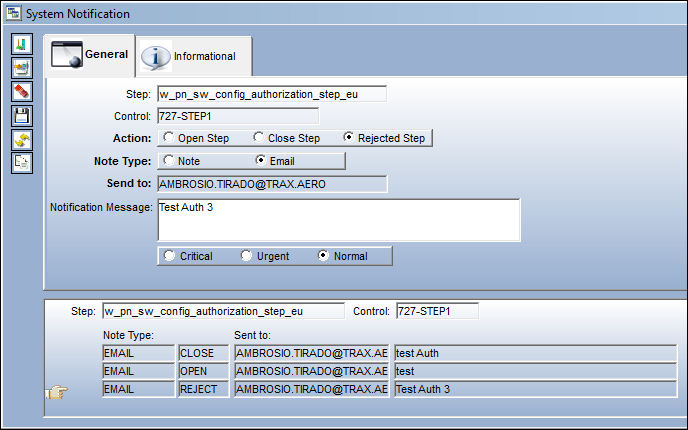Click the Control field in the lower list panel

[x=437, y=311]
